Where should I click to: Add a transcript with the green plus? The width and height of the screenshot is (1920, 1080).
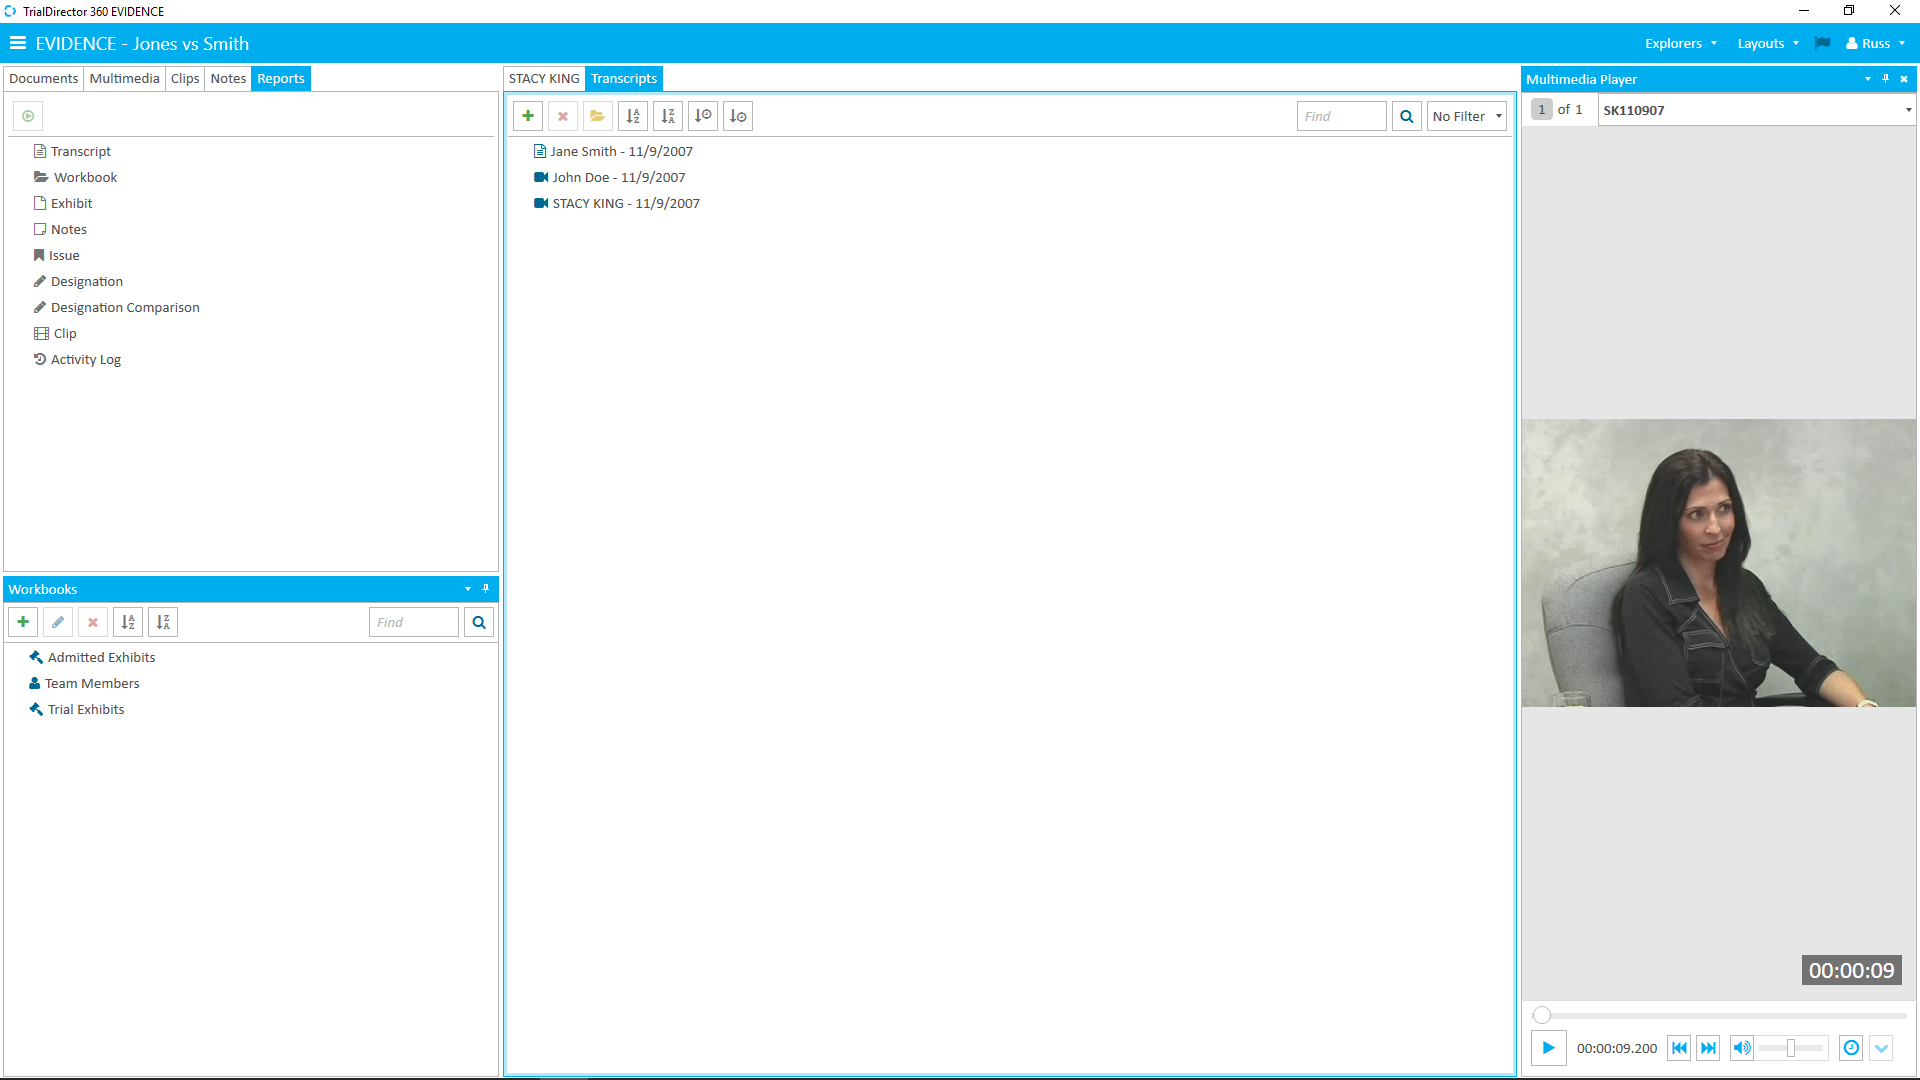pyautogui.click(x=528, y=116)
